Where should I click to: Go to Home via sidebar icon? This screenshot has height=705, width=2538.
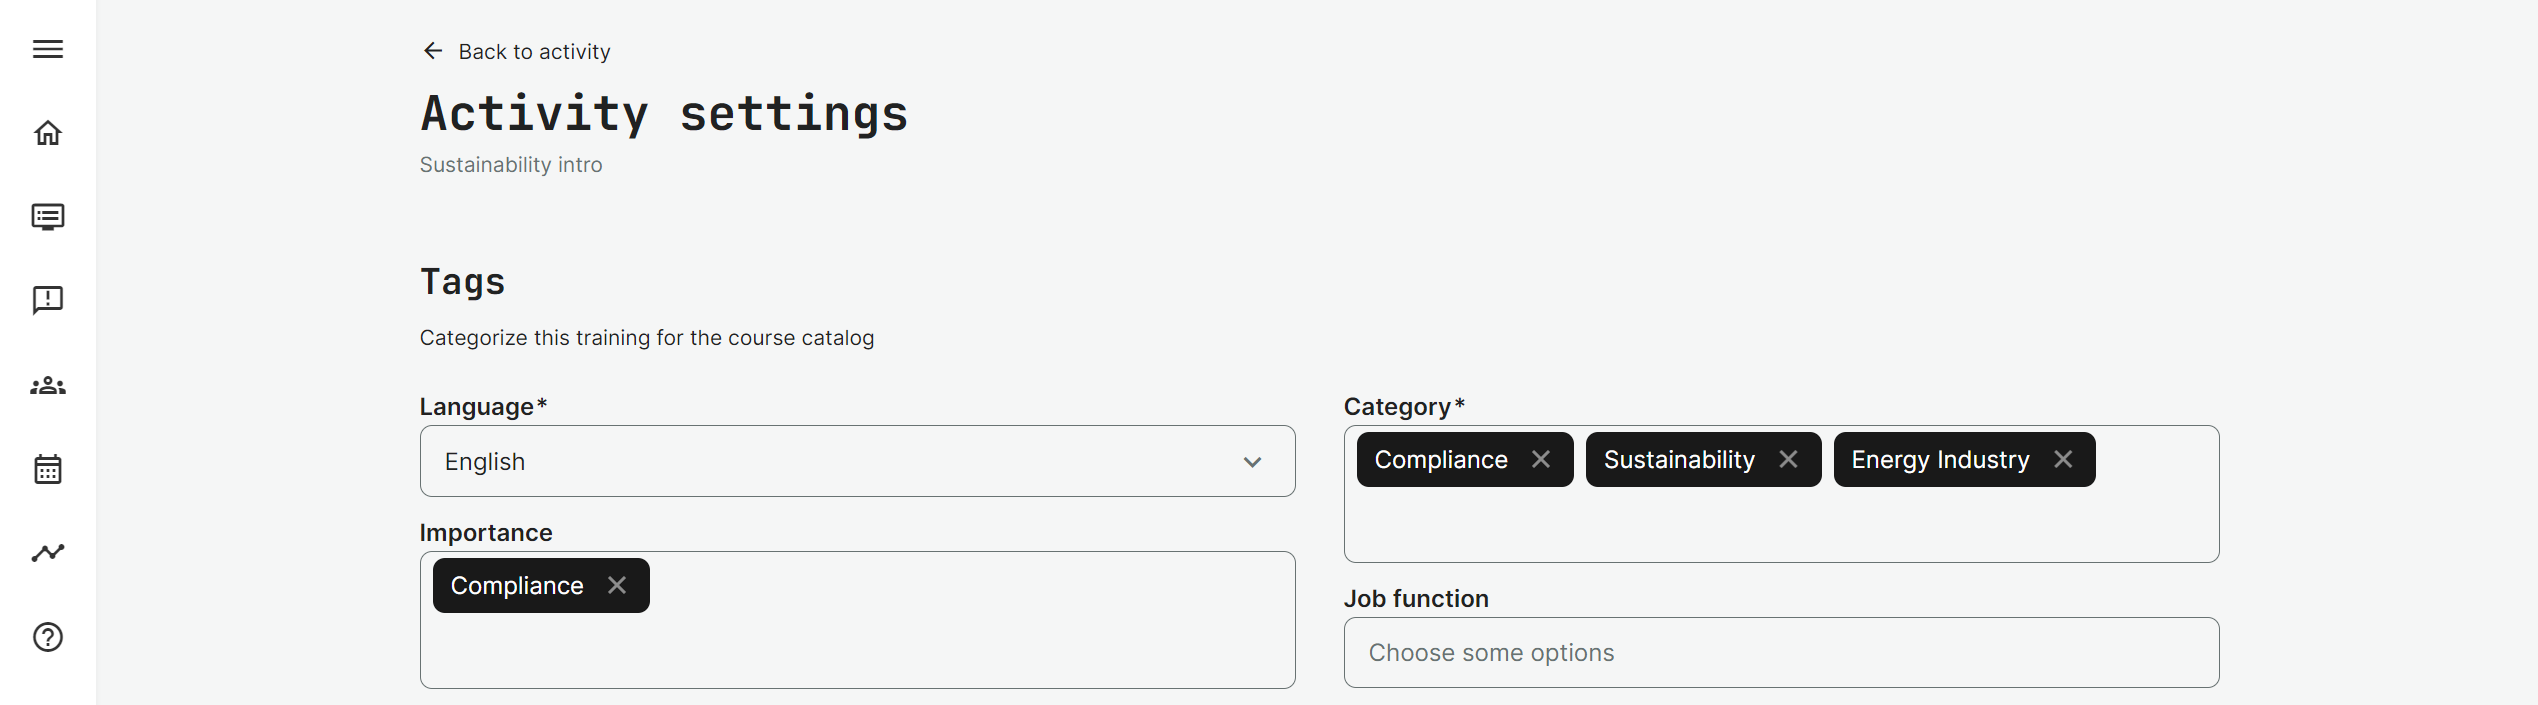[x=48, y=133]
